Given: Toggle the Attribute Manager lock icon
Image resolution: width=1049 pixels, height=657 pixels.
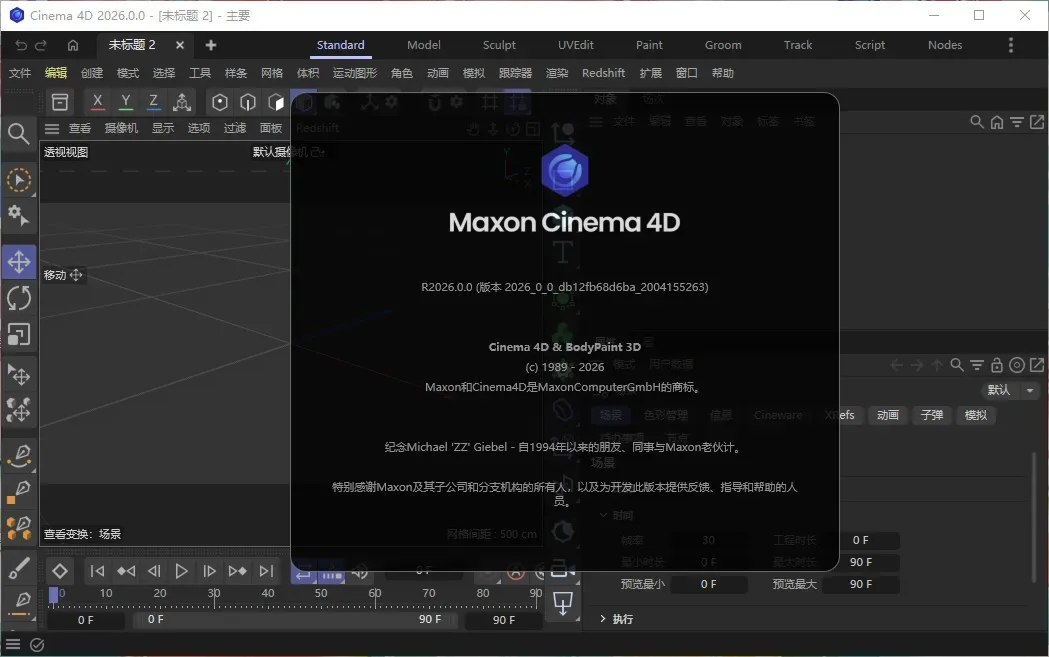Looking at the screenshot, I should click(997, 365).
